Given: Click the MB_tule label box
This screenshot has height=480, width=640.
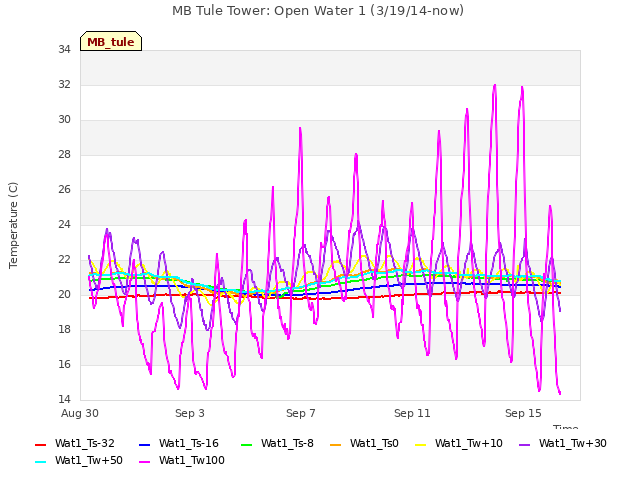Looking at the screenshot, I should (111, 41).
